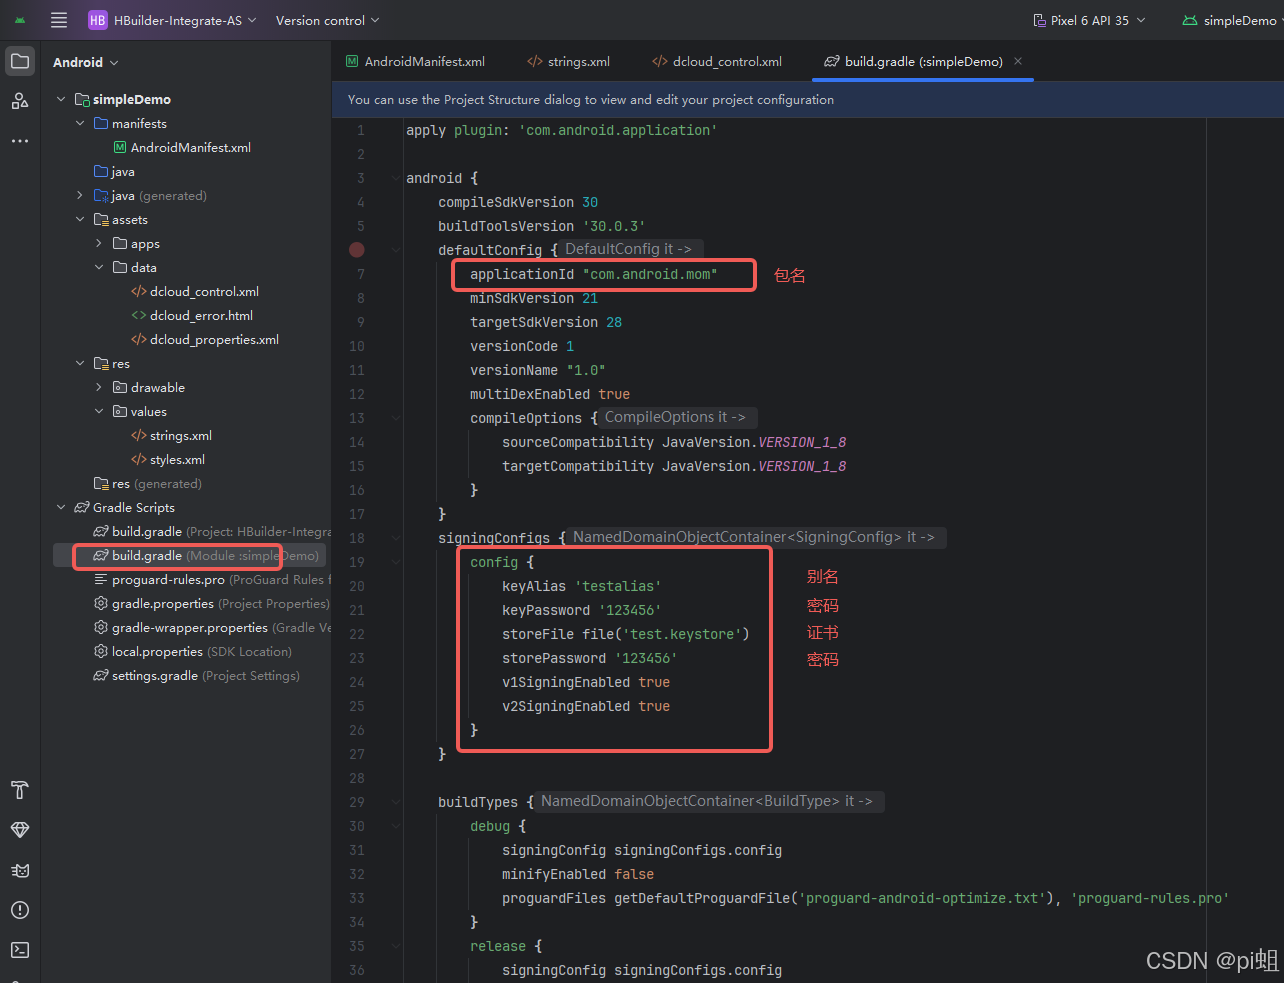The width and height of the screenshot is (1284, 983).
Task: Select build.gradle (Module :simpleDemo) file
Action: pos(206,555)
